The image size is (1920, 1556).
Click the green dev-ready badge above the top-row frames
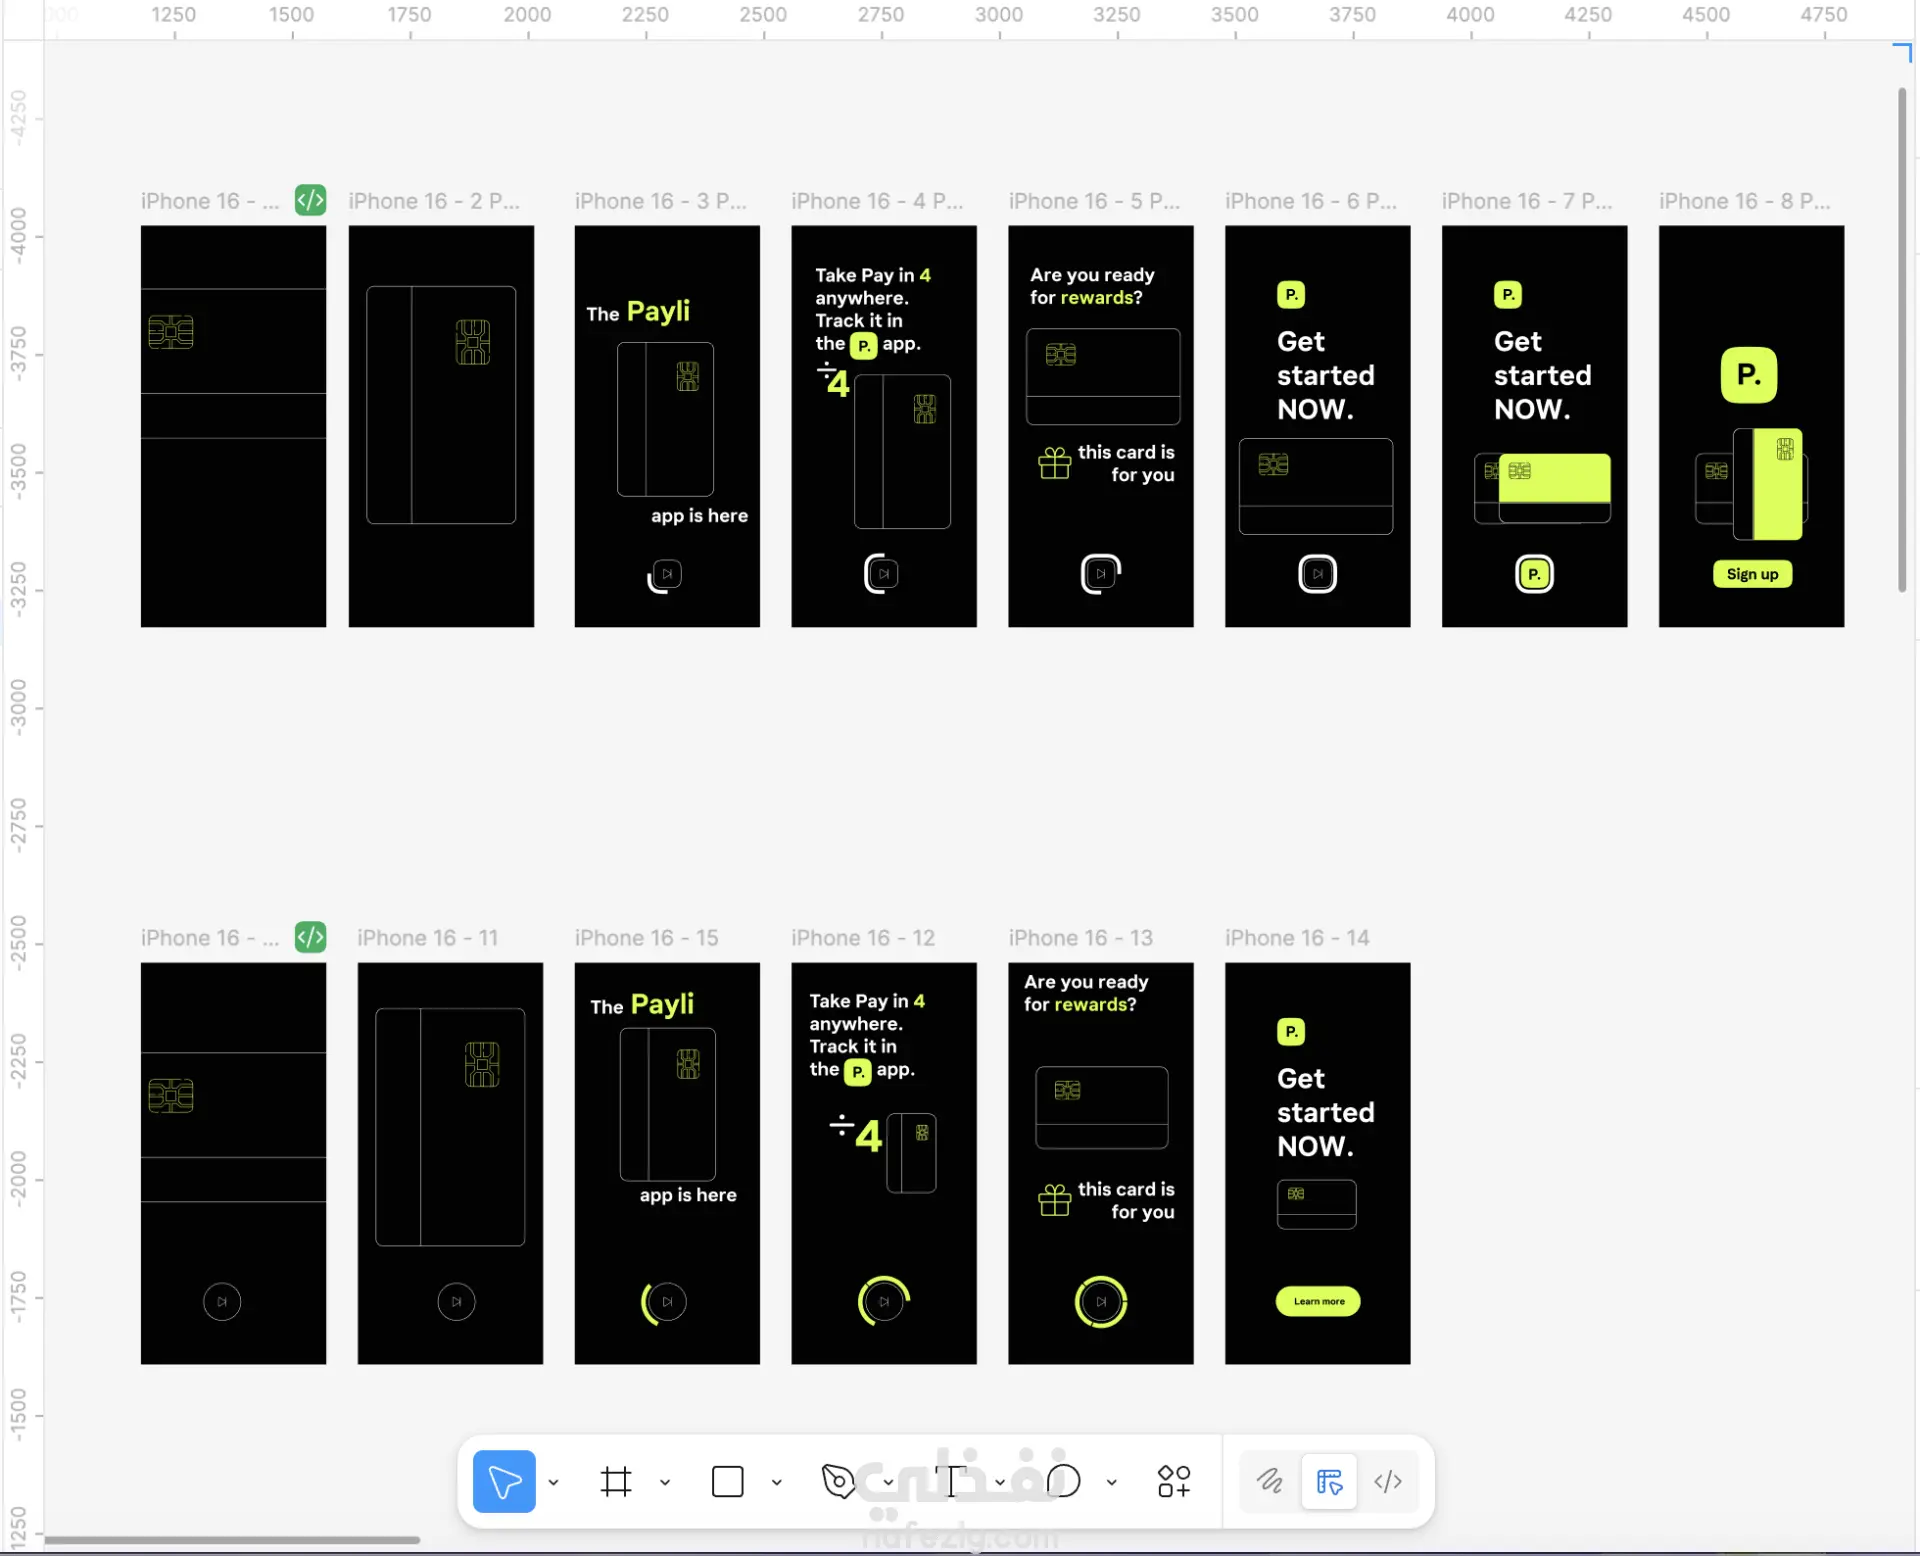click(310, 200)
